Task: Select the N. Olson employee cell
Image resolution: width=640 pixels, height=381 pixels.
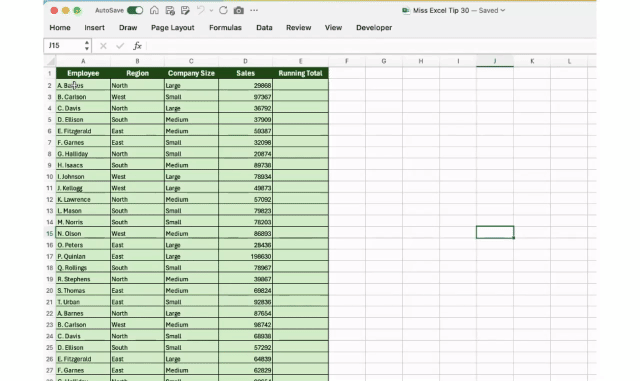Action: (83, 234)
